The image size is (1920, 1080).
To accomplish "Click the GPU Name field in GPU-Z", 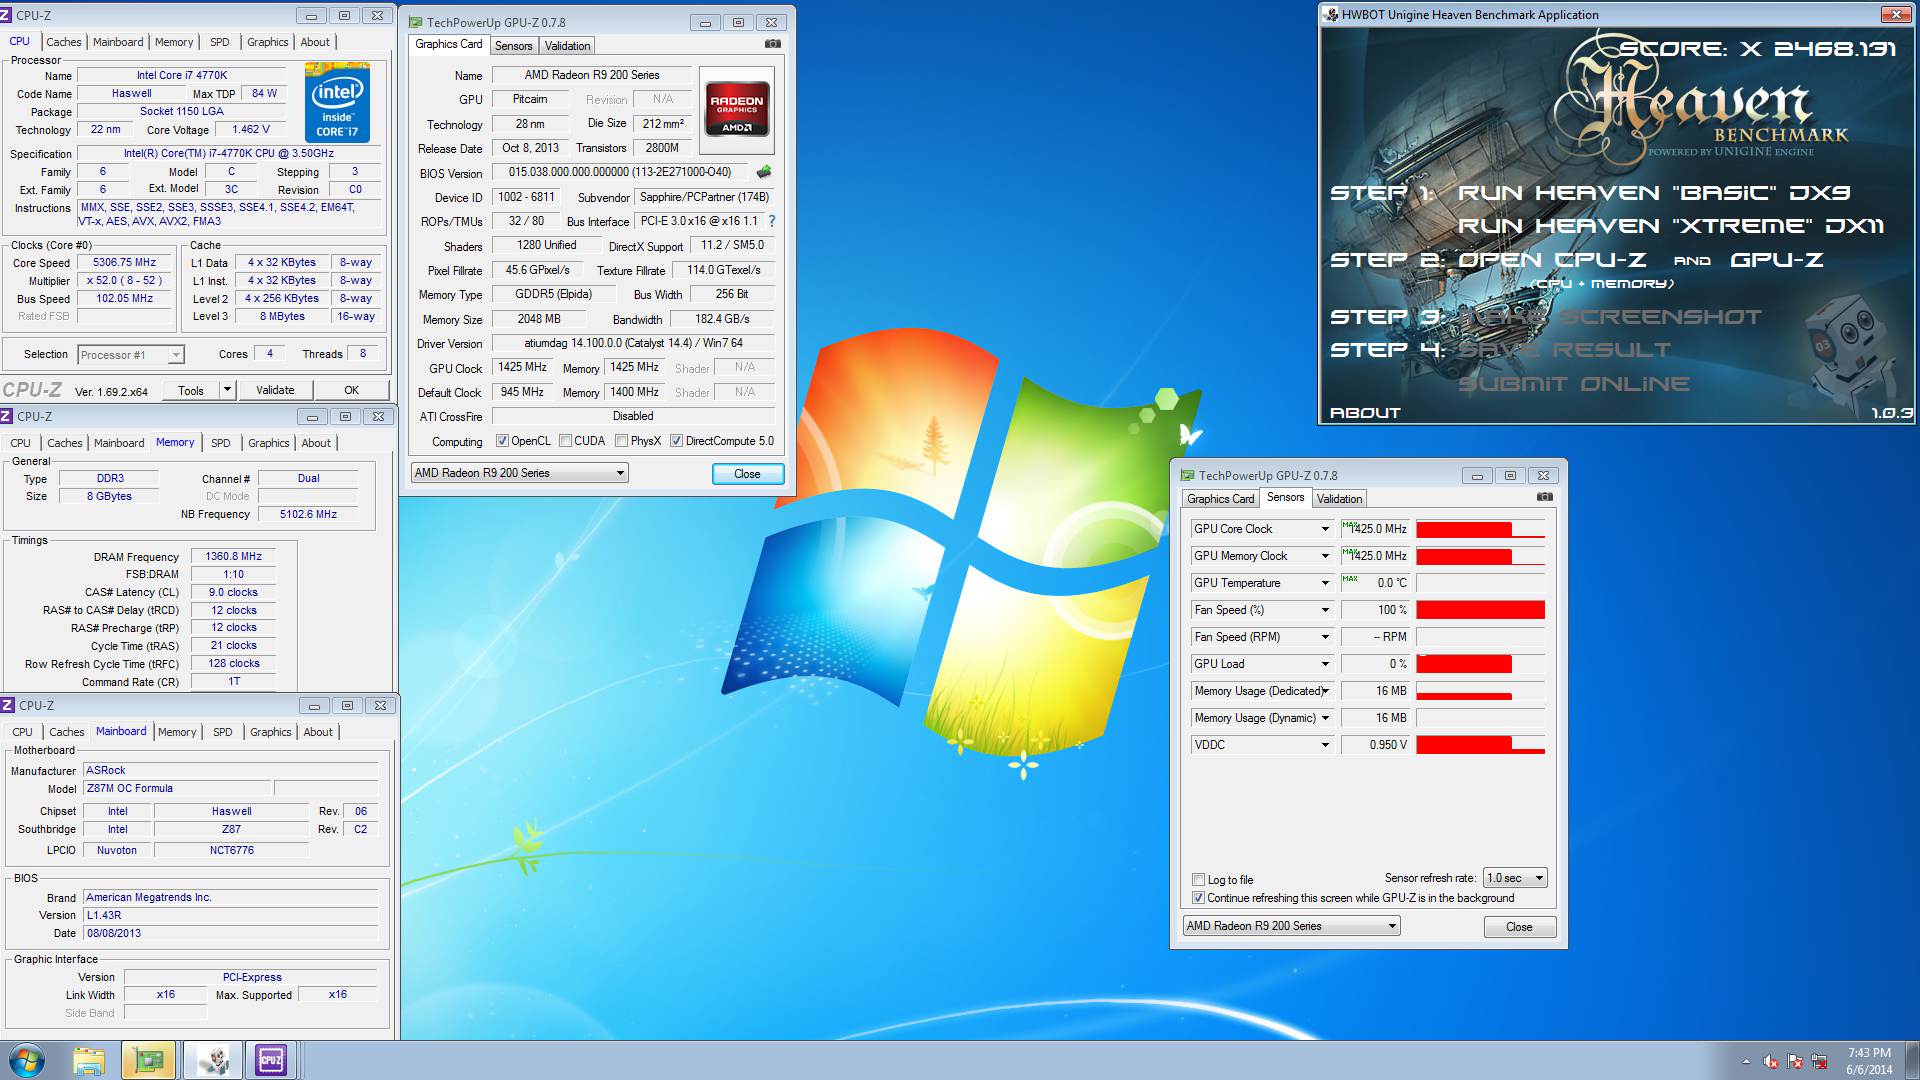I will pyautogui.click(x=591, y=75).
